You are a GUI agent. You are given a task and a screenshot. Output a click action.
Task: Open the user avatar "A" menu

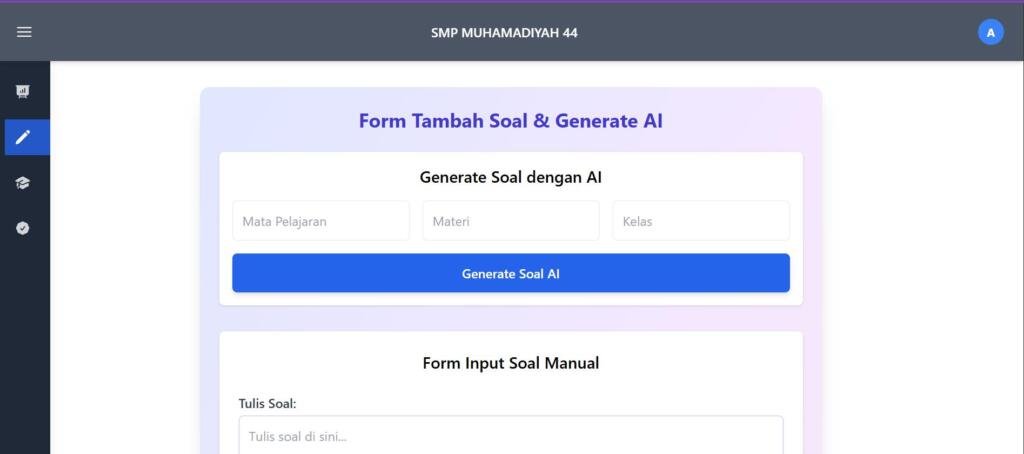click(990, 32)
